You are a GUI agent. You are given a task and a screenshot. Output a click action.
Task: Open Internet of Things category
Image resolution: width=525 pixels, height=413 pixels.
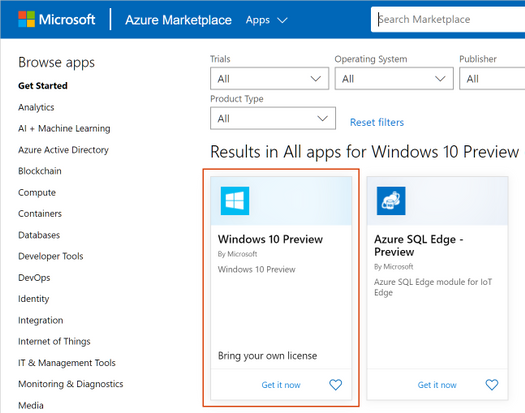(54, 341)
